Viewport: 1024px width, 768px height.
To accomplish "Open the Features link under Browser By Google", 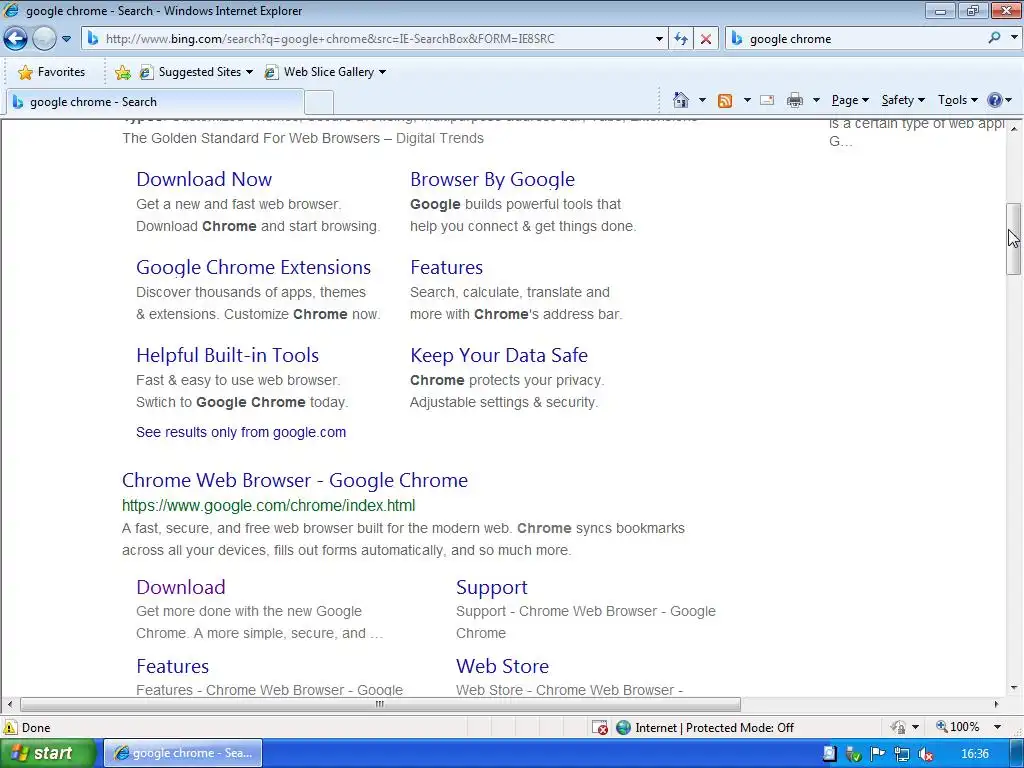I will click(446, 268).
